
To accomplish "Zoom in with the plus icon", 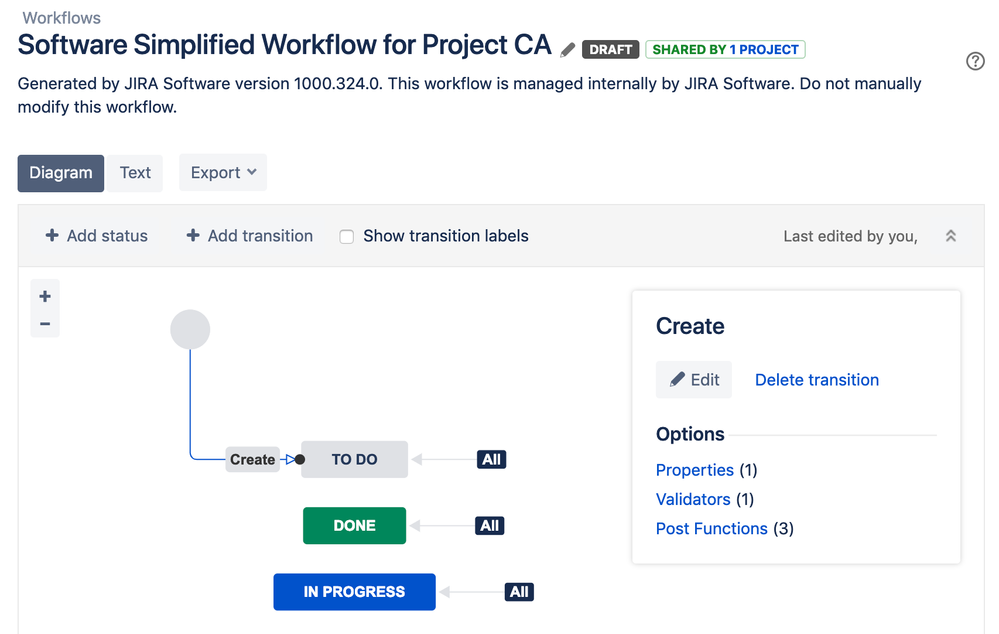I will (45, 297).
